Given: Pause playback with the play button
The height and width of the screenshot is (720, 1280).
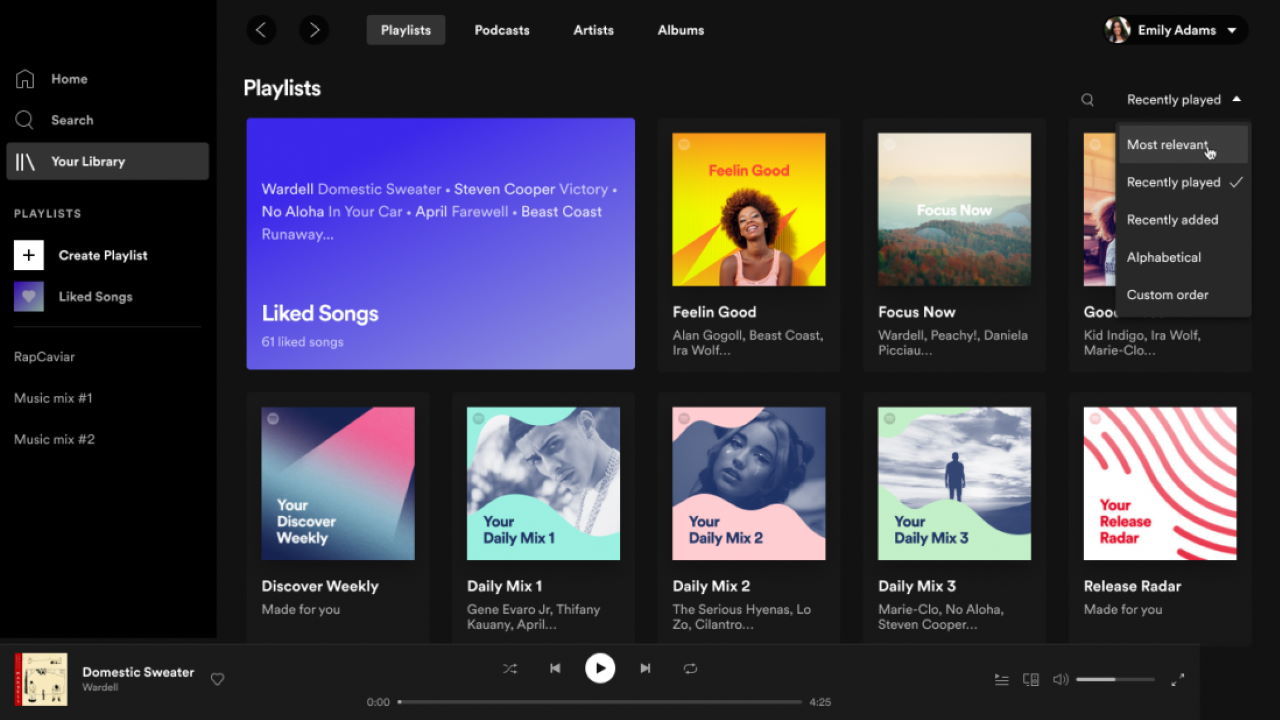Looking at the screenshot, I should (600, 668).
